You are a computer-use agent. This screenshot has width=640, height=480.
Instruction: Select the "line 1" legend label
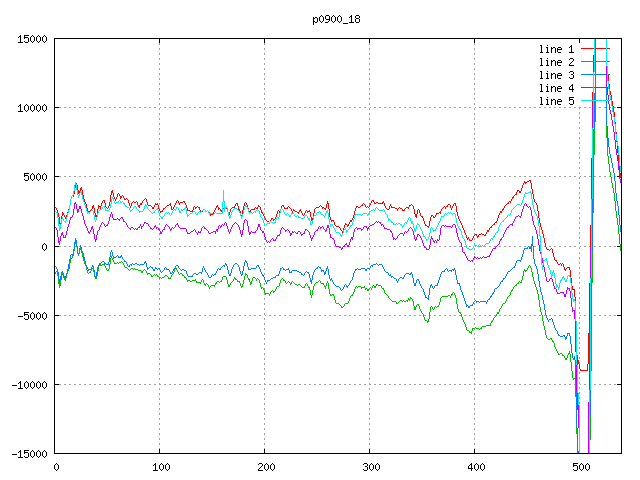coord(556,49)
